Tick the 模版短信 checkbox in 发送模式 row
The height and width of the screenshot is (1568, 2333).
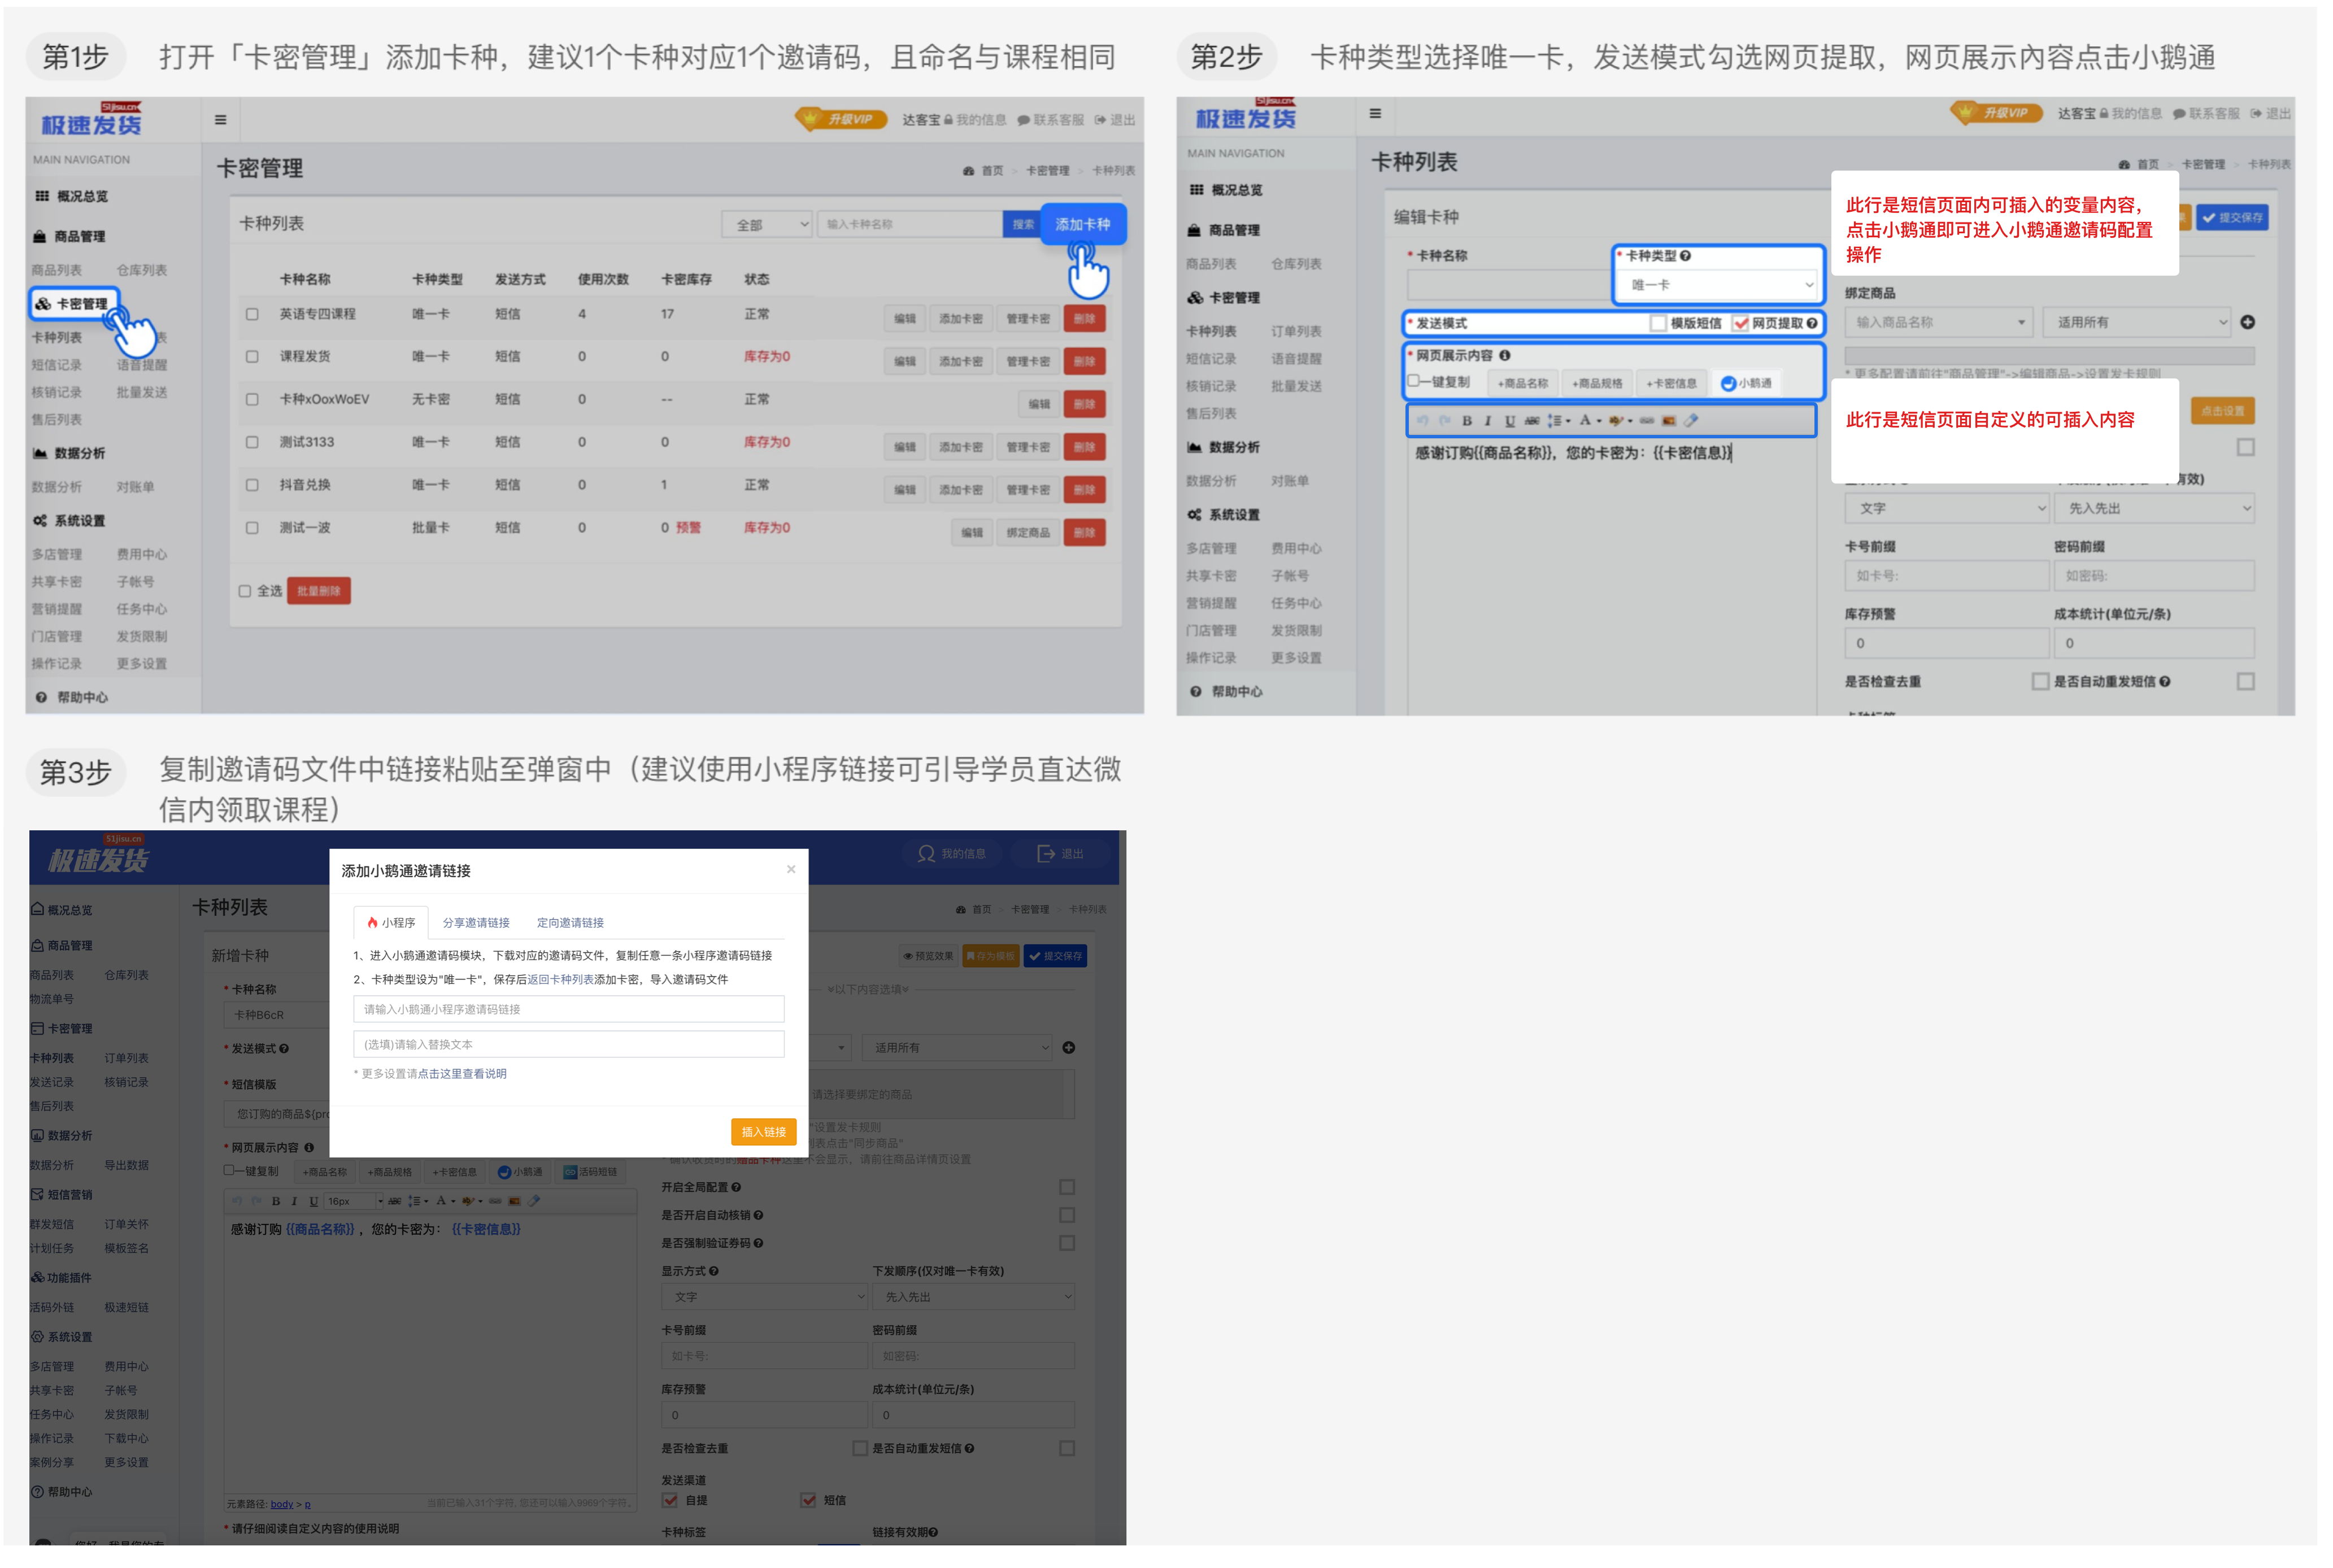pyautogui.click(x=1659, y=323)
